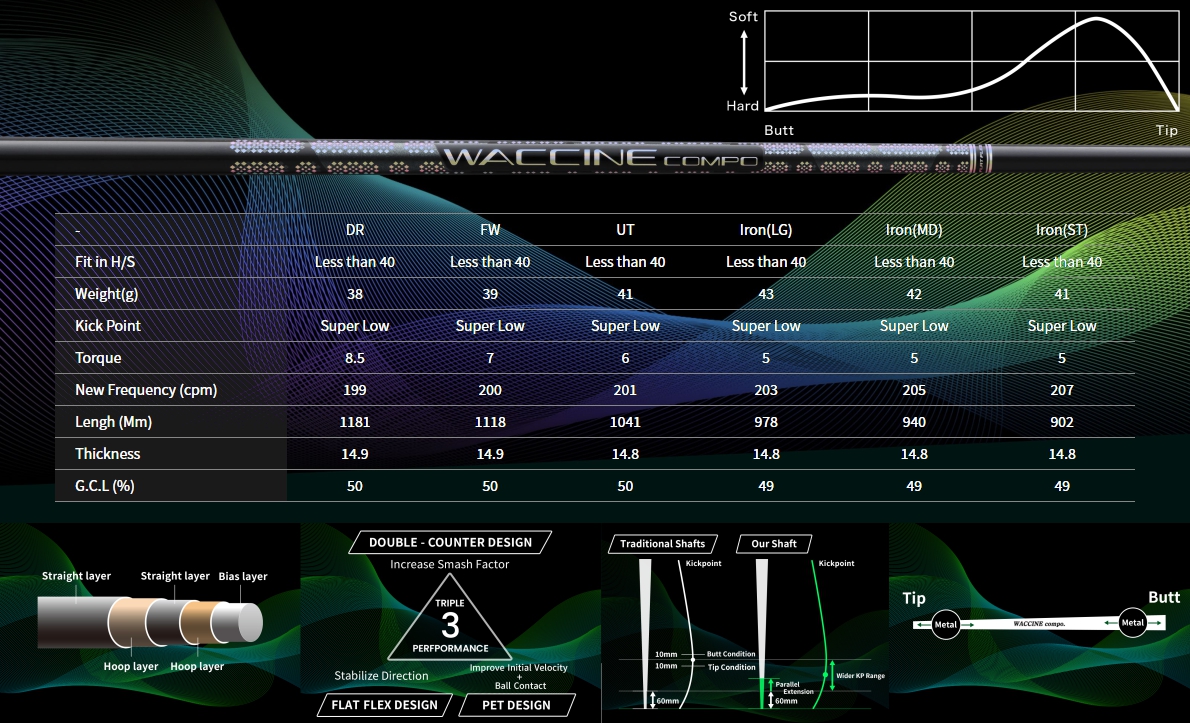Screen dimensions: 1190x723
Task: Click the Iron(MD) column header
Action: pyautogui.click(x=914, y=230)
